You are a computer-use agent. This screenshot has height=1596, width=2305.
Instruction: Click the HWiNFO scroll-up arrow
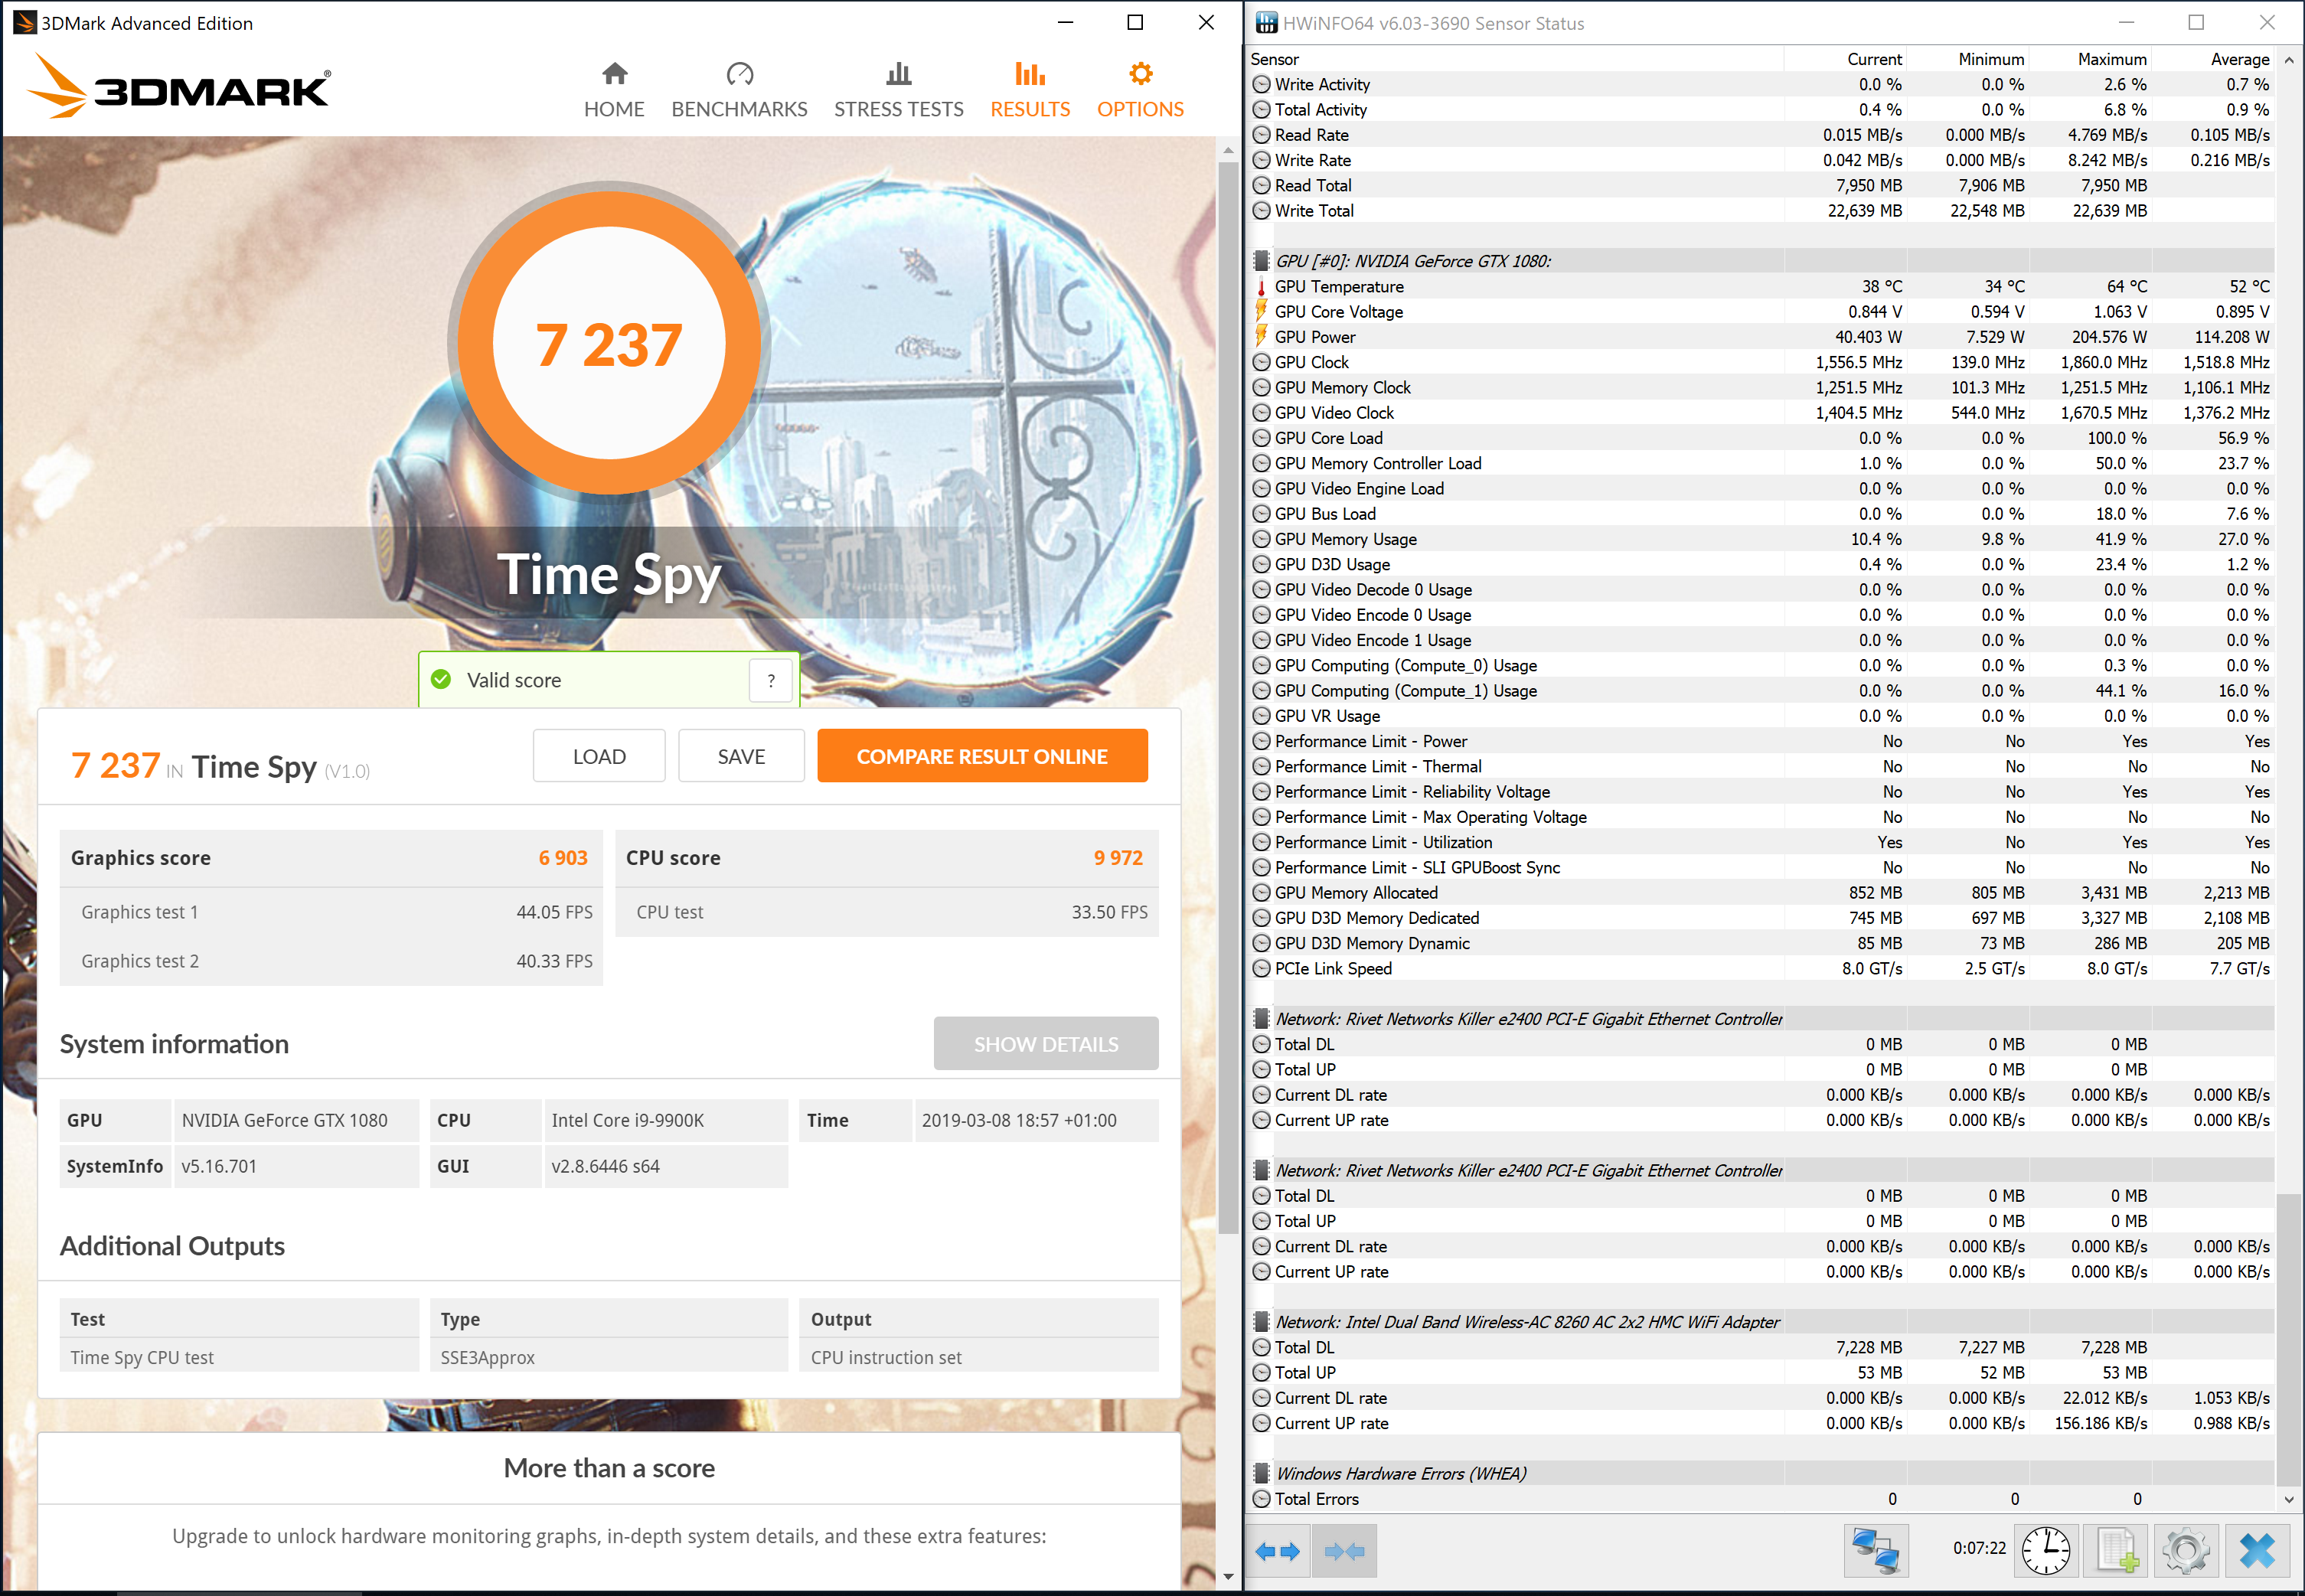pos(2289,60)
